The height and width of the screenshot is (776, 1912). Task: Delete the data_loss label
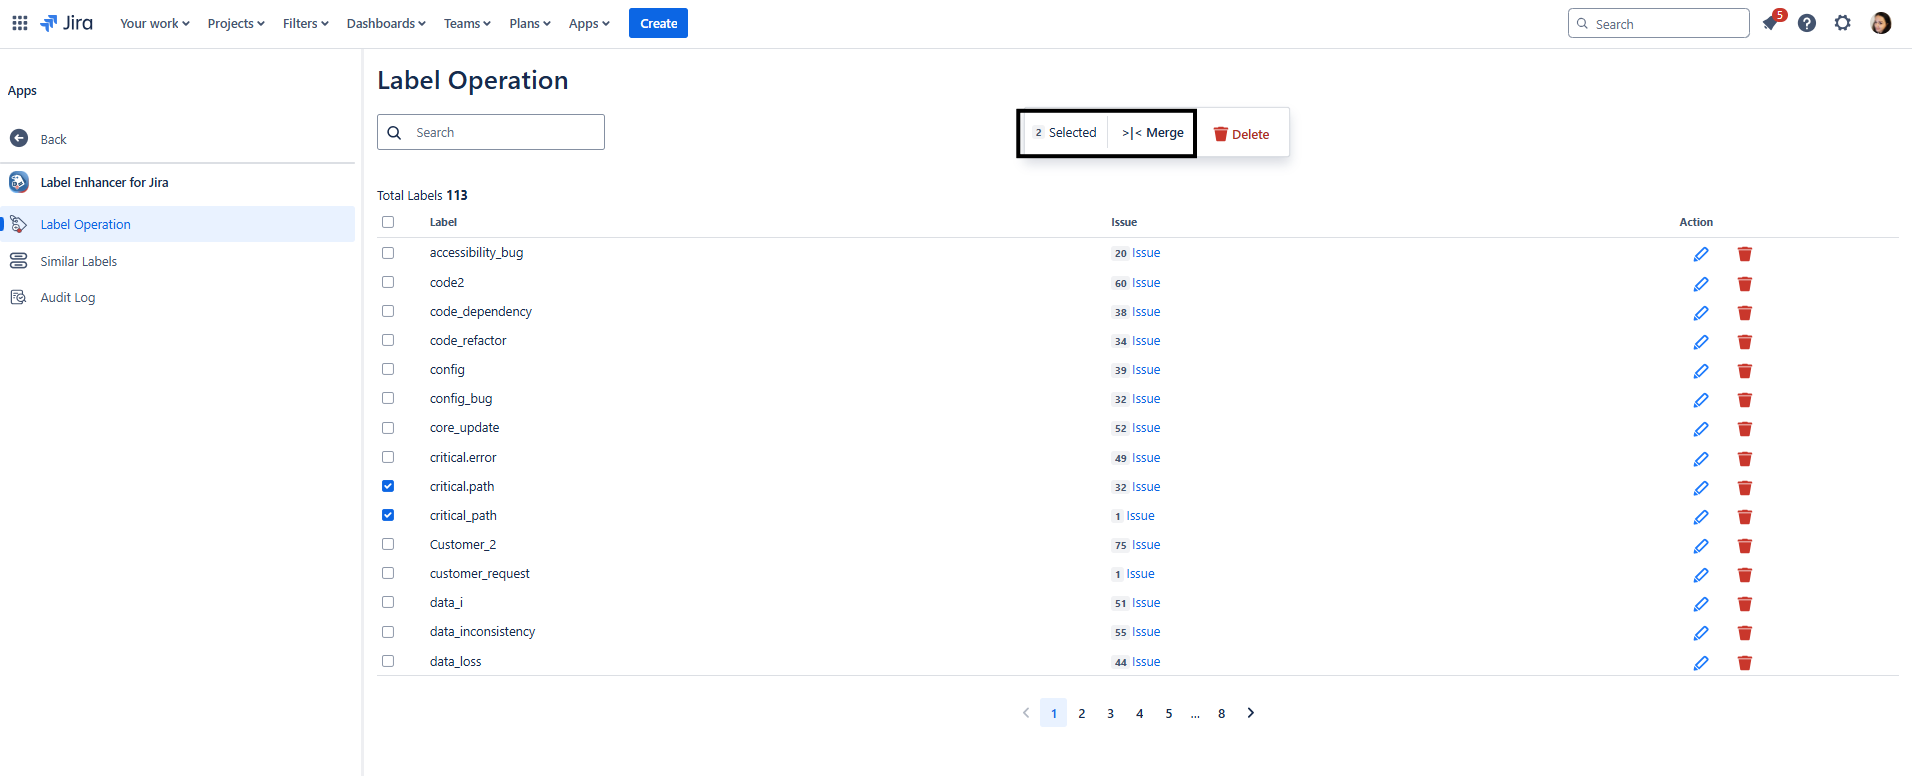(1745, 663)
